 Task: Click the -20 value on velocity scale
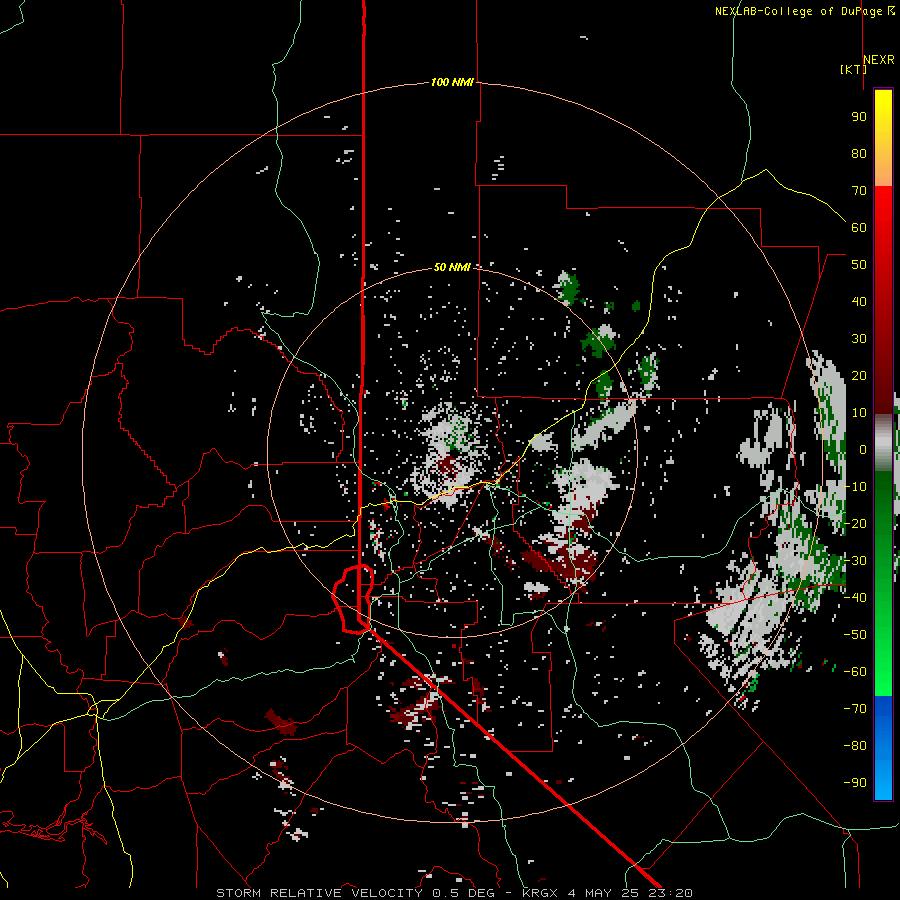point(855,523)
